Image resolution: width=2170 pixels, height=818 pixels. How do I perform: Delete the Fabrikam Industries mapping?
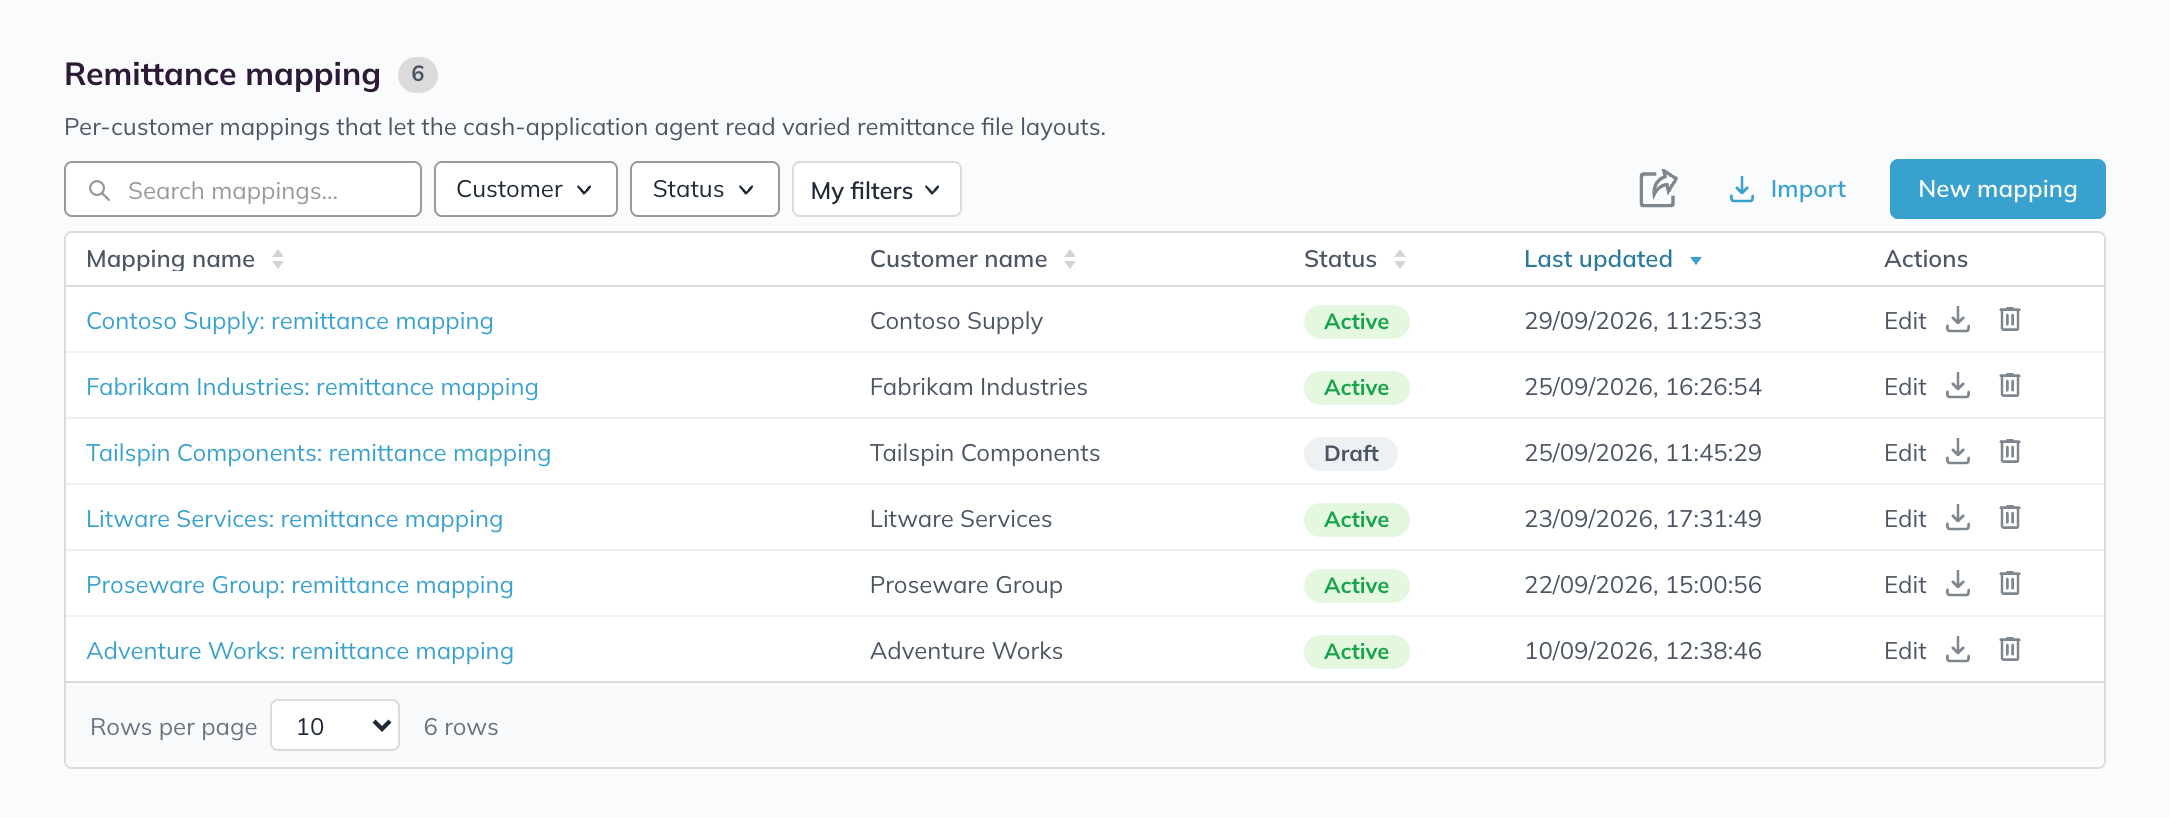pos(2010,386)
